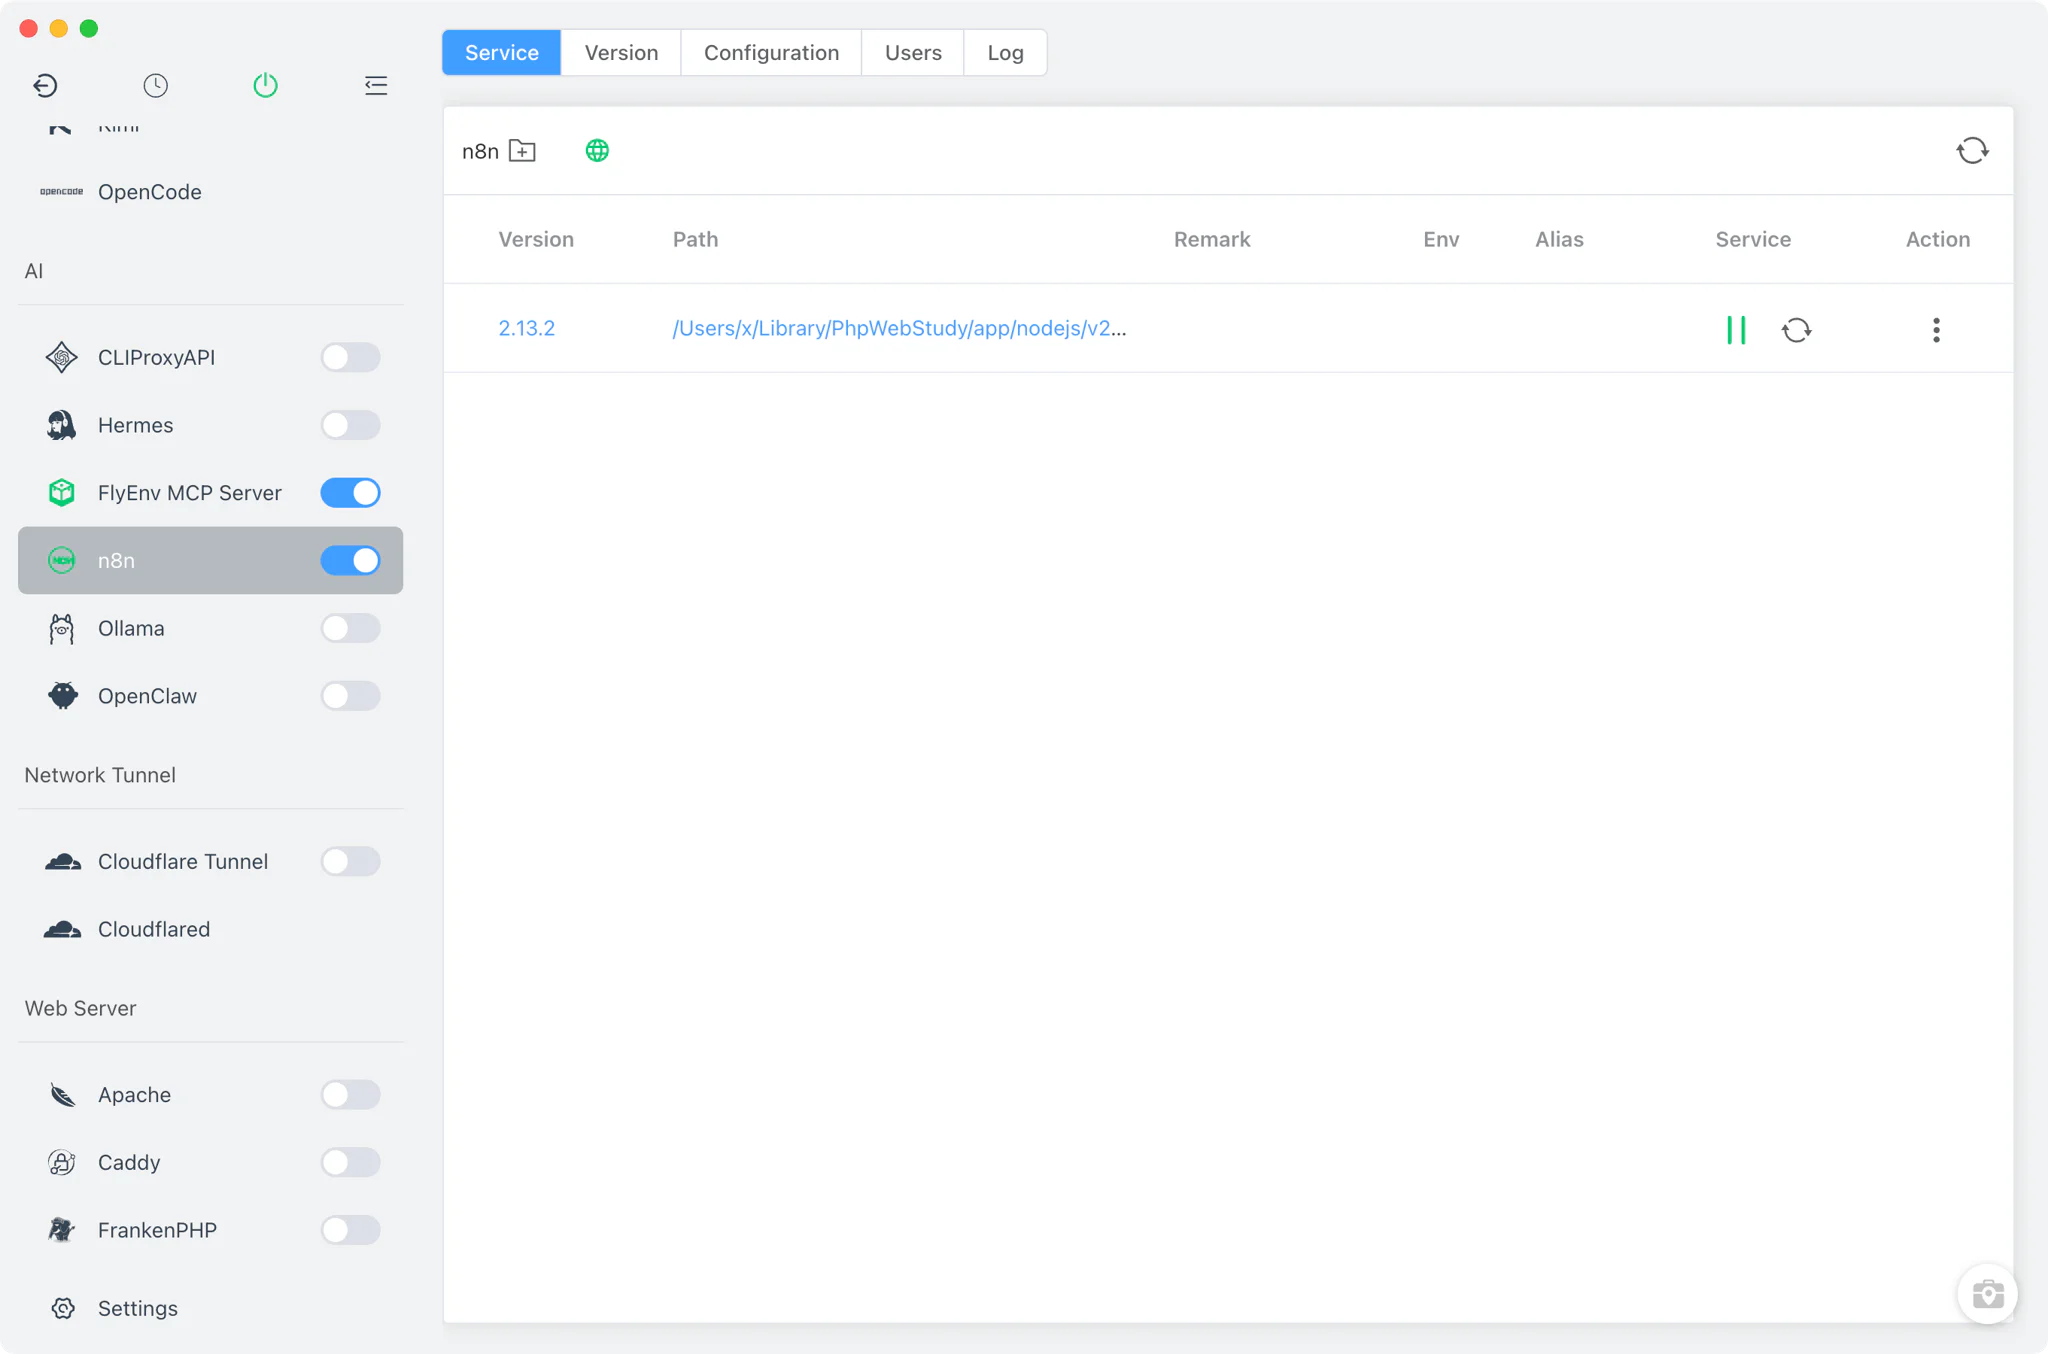Click the Env column header
The width and height of the screenshot is (2048, 1354).
coord(1441,240)
